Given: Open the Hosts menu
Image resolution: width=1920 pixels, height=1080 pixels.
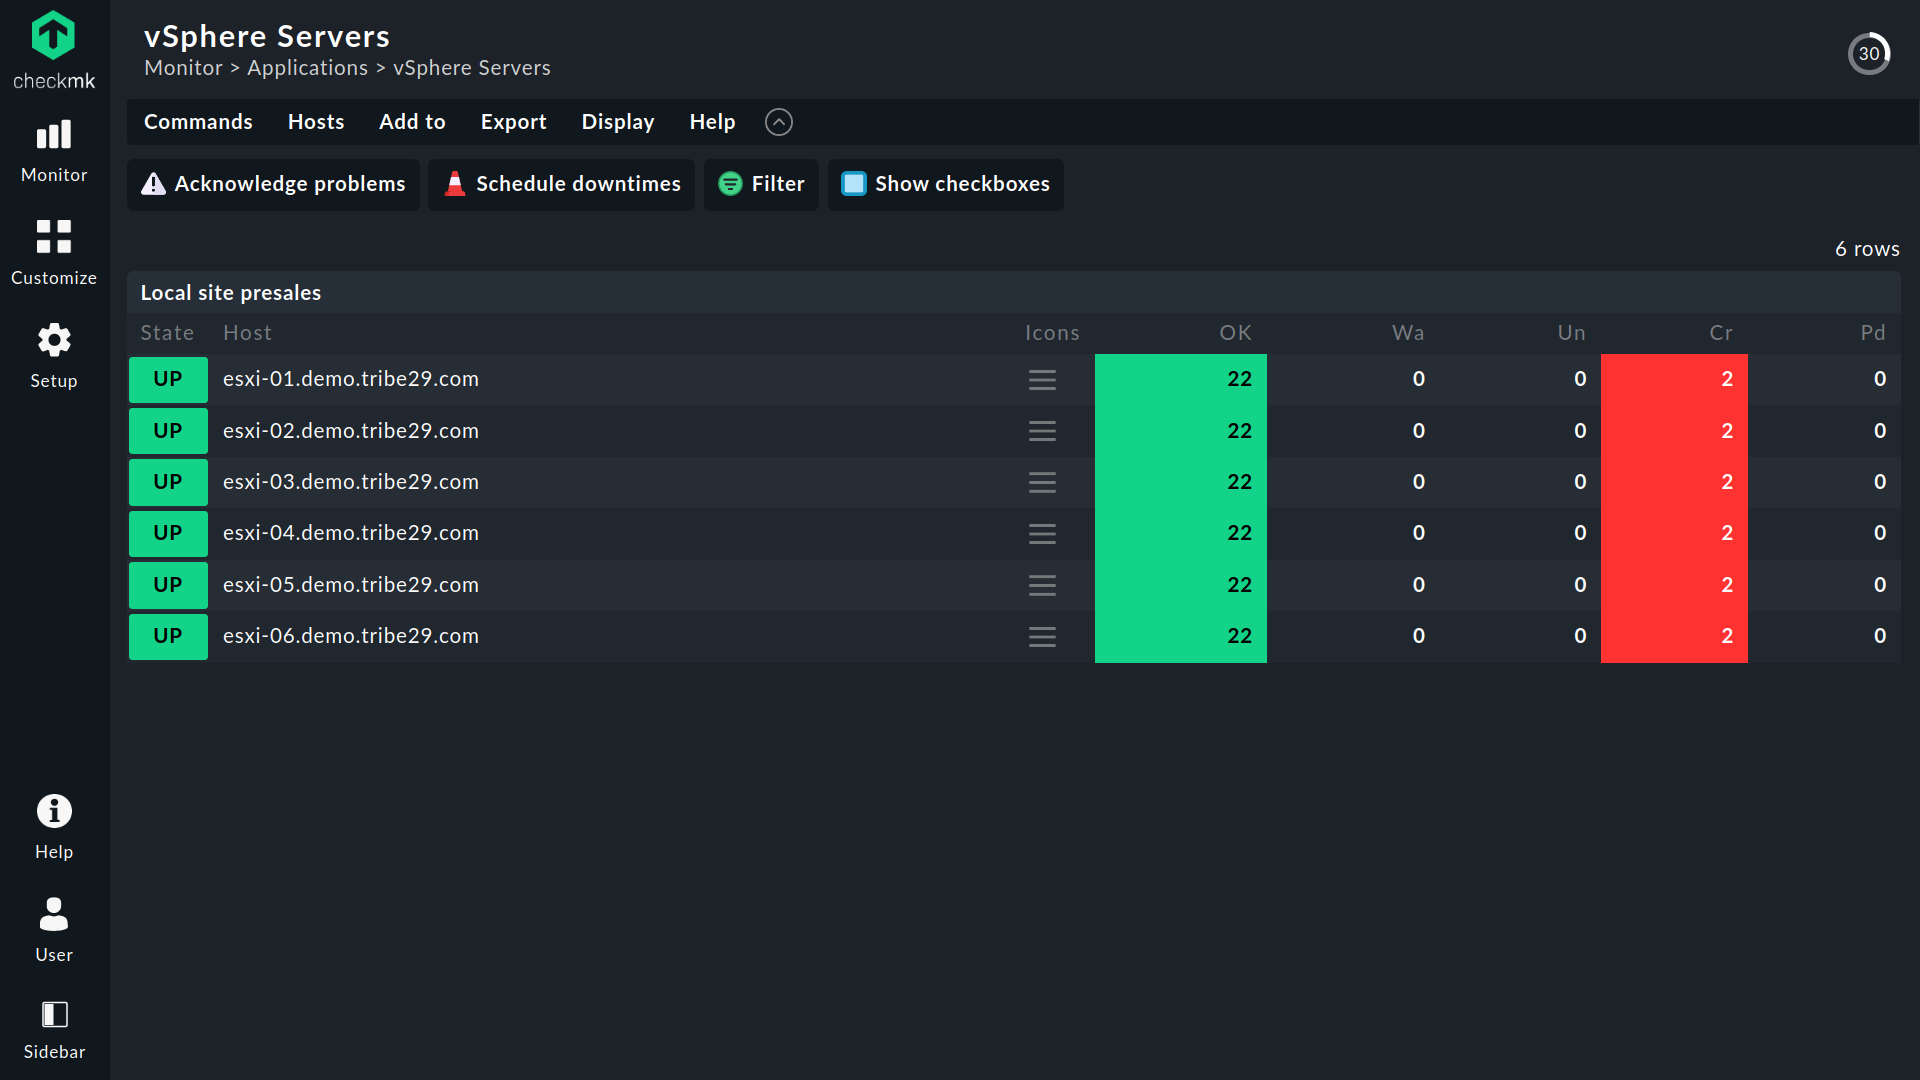Looking at the screenshot, I should click(x=316, y=122).
